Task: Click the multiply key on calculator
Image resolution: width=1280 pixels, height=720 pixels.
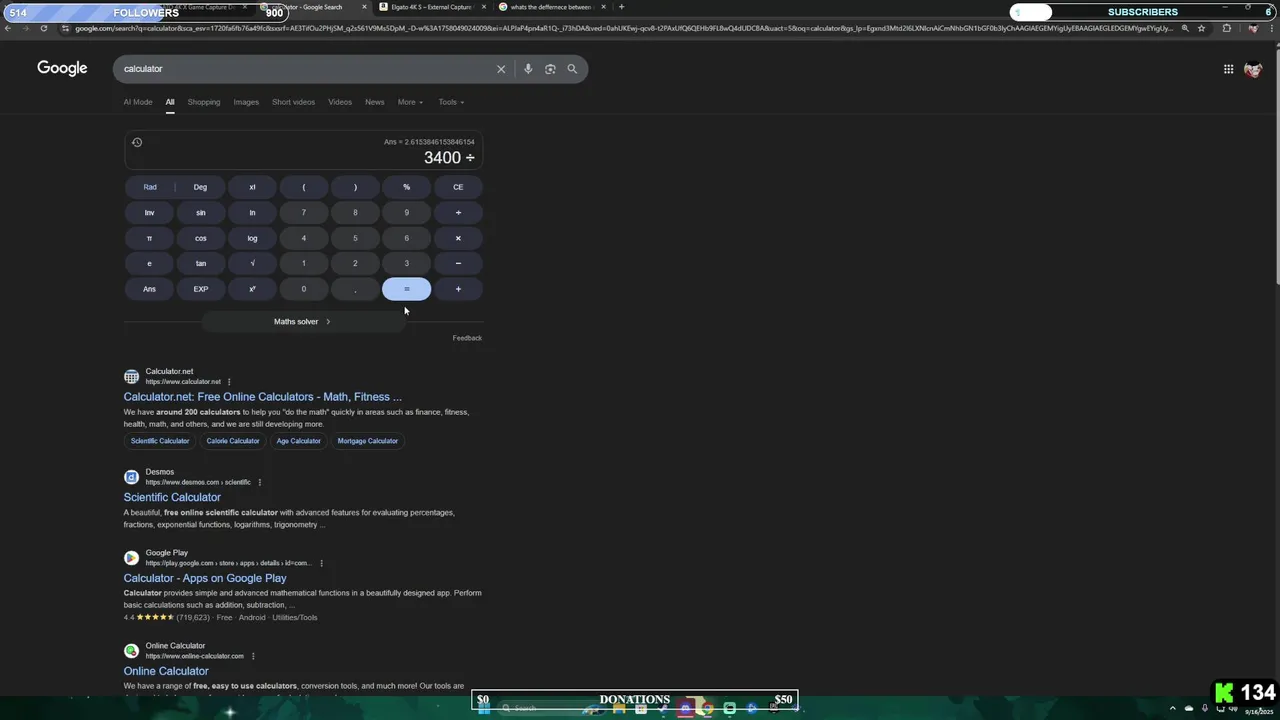Action: click(x=458, y=238)
